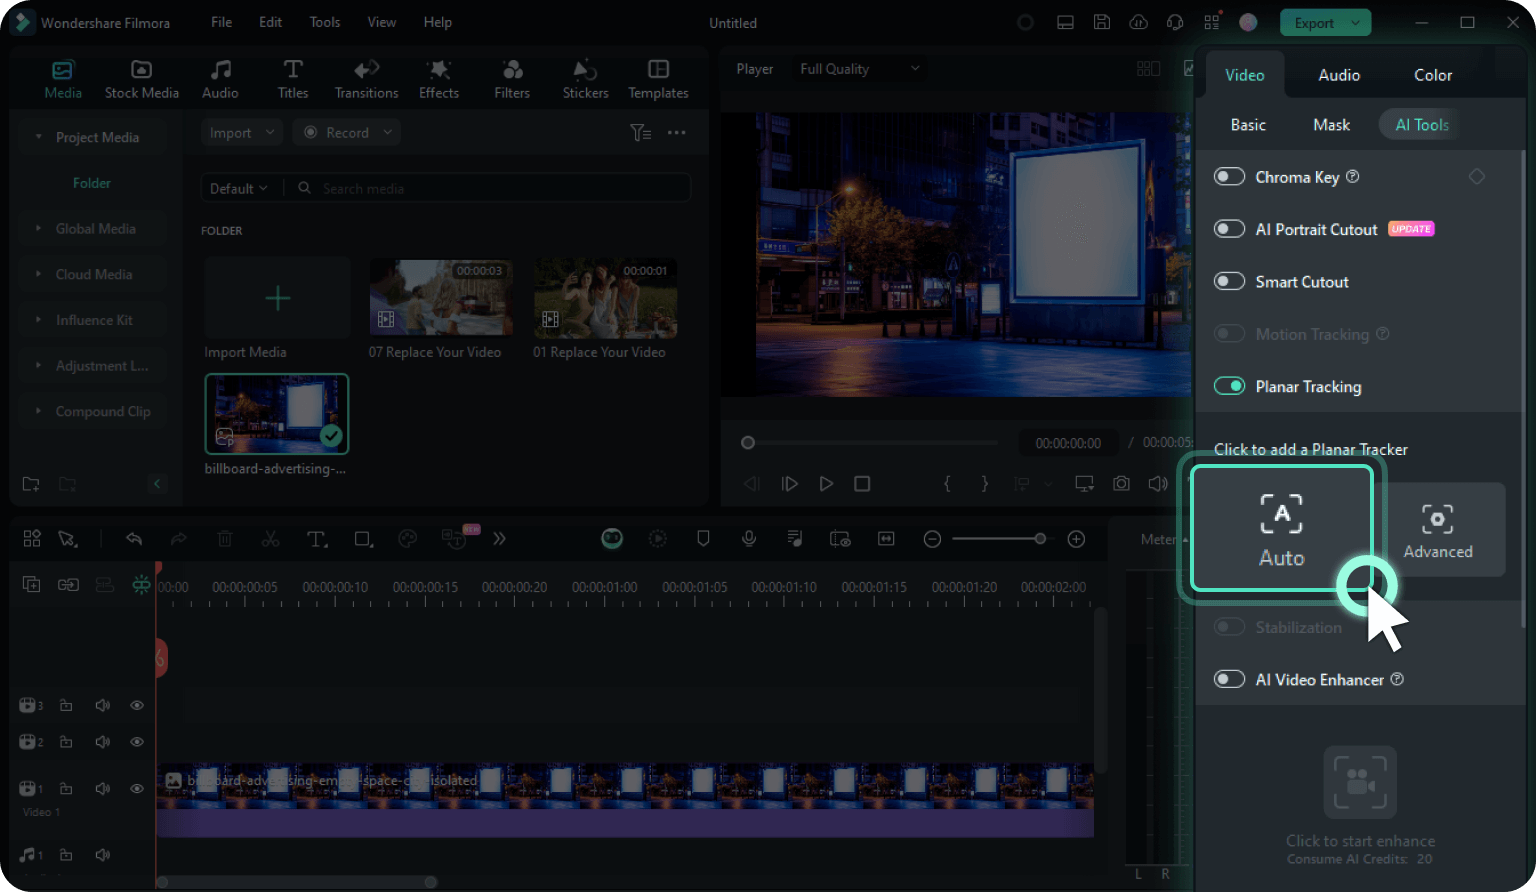The image size is (1536, 892).
Task: Open the Stickers library
Action: pos(585,79)
